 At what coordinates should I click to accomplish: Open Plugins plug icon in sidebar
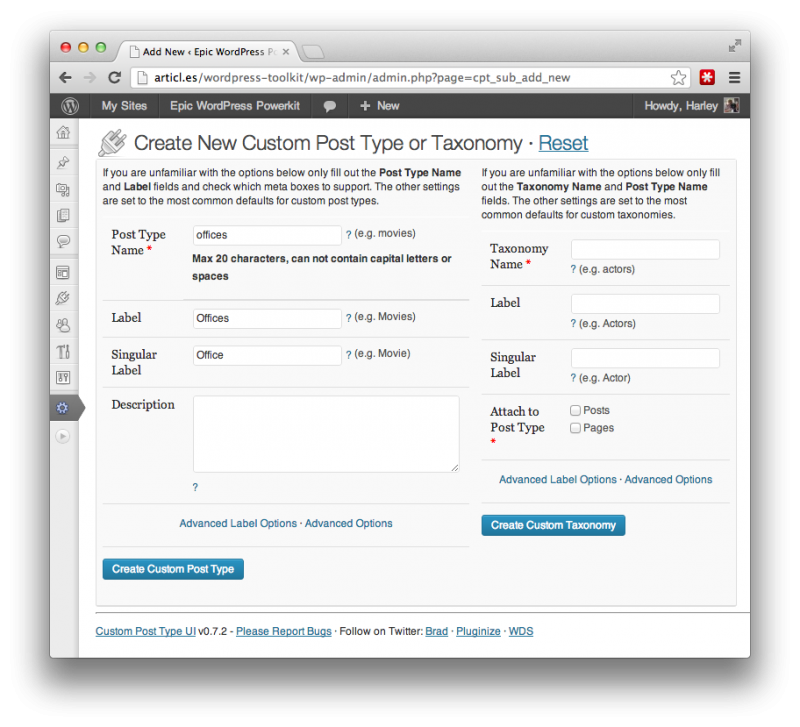(63, 298)
